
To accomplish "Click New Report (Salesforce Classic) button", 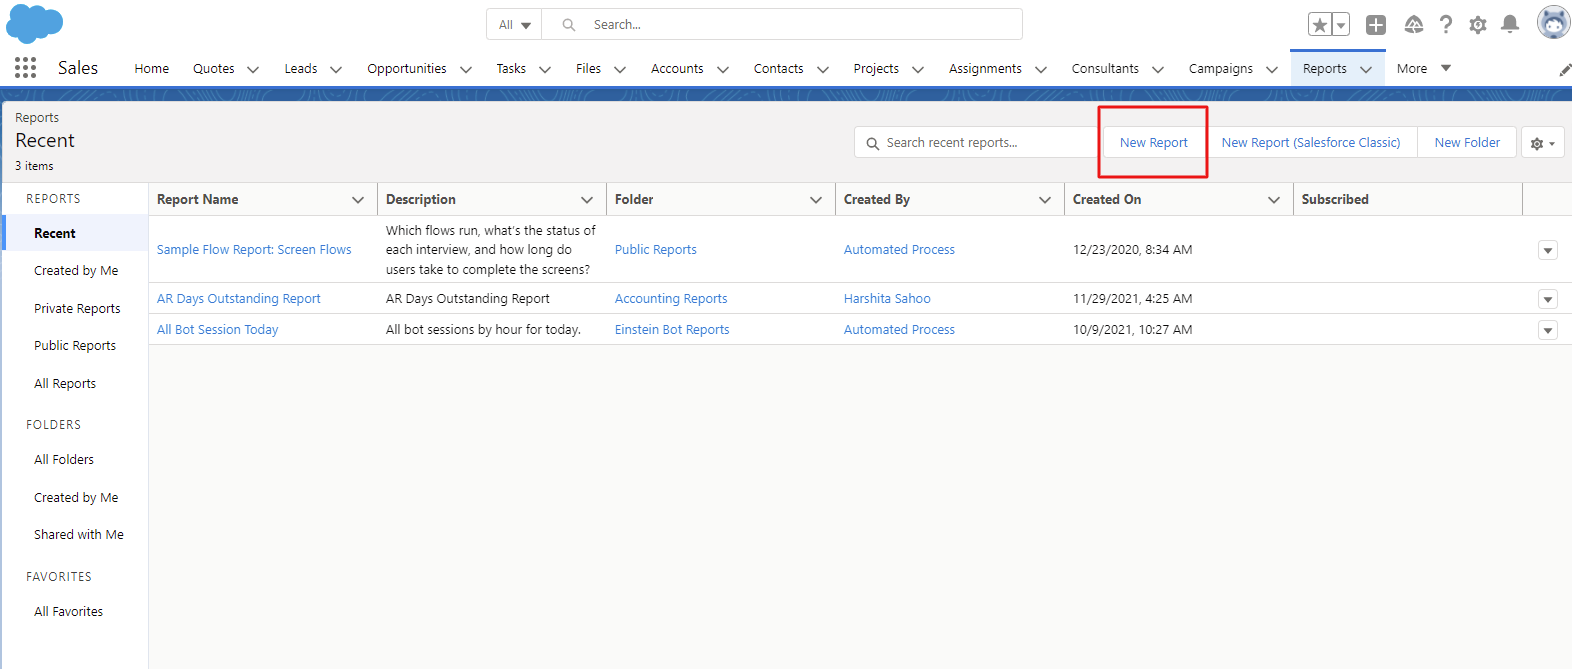I will coord(1311,143).
